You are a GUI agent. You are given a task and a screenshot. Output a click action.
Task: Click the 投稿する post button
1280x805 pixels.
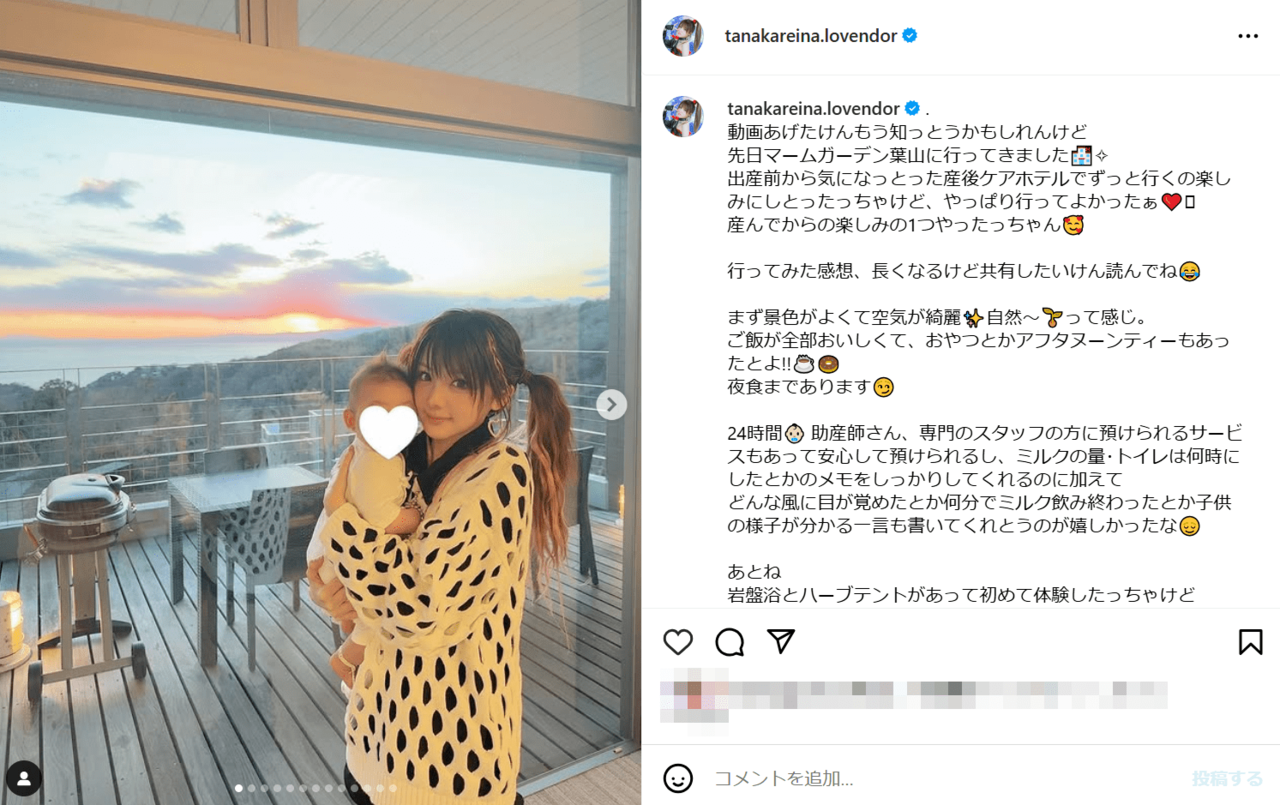coord(1227,778)
